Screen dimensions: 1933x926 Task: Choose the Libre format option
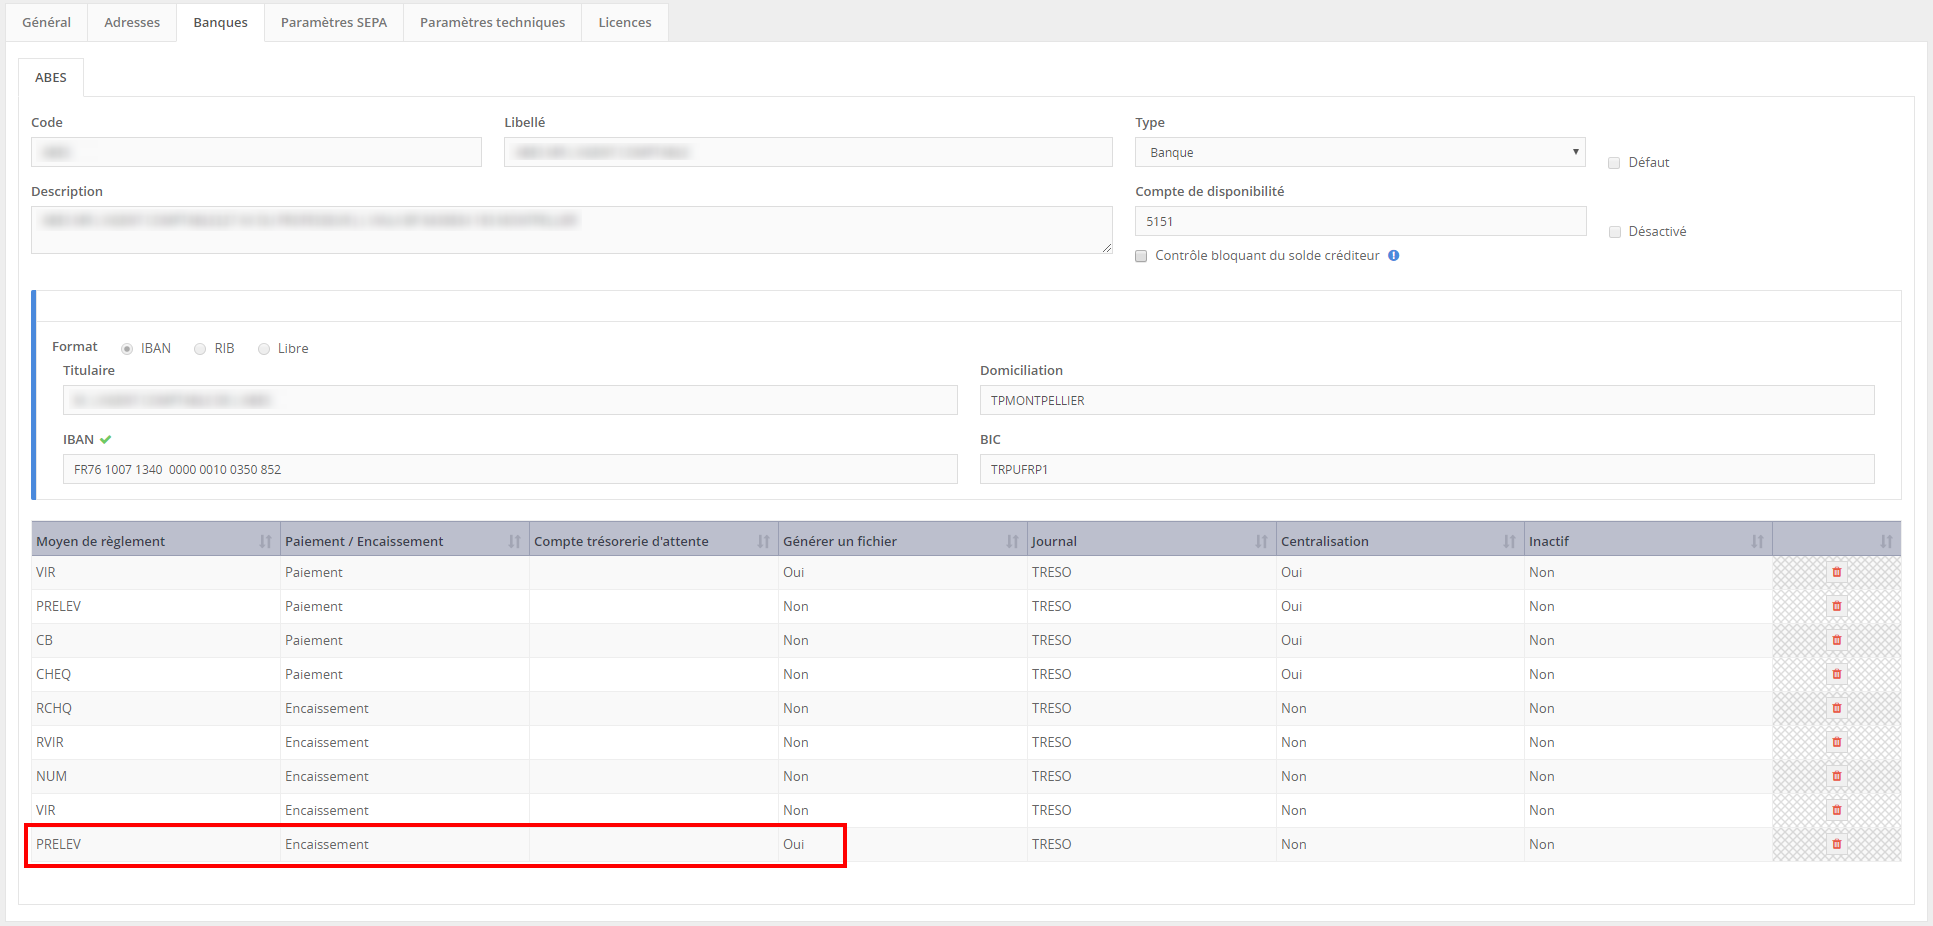[264, 349]
